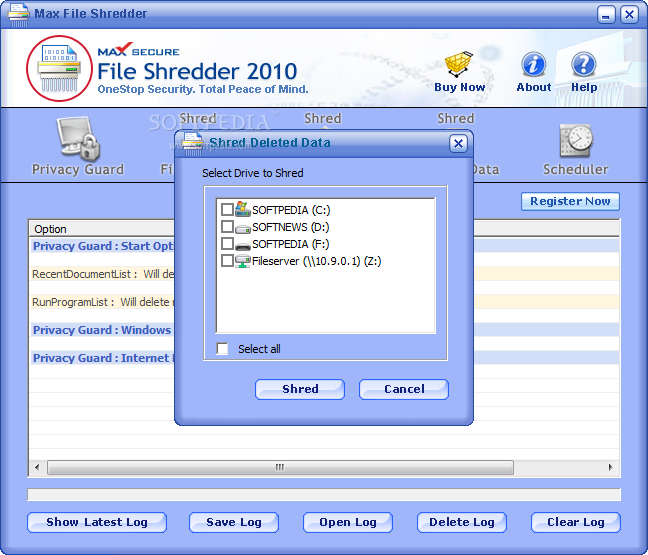Click the Max File Shredder title bar icon

[19, 14]
